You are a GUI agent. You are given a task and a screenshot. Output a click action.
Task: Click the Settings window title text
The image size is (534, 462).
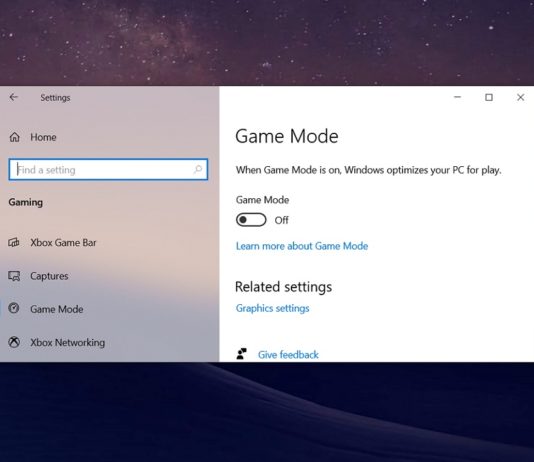pos(55,98)
